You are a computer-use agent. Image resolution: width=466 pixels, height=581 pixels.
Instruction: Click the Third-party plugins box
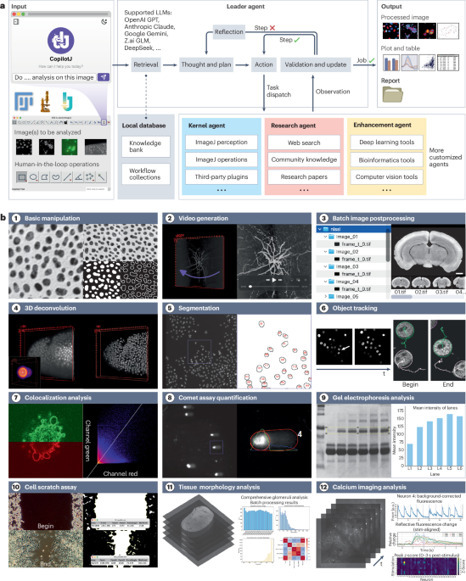(x=222, y=177)
